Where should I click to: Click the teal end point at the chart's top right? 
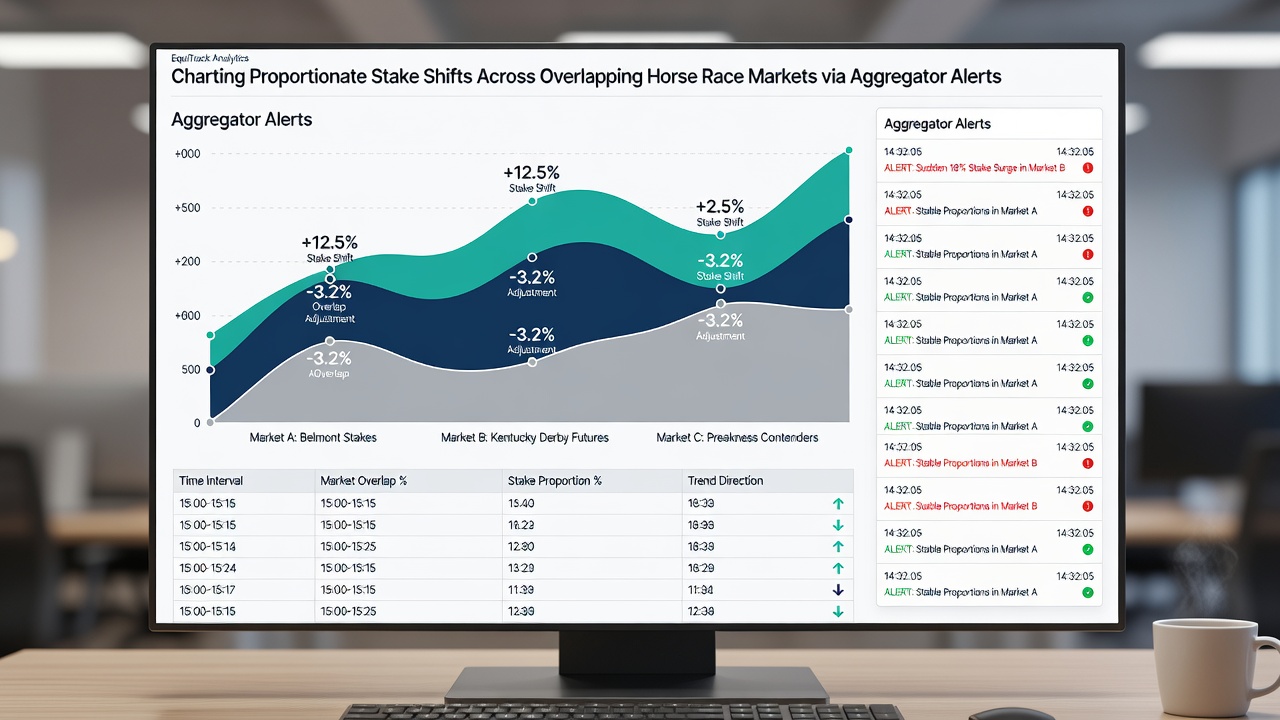(848, 150)
